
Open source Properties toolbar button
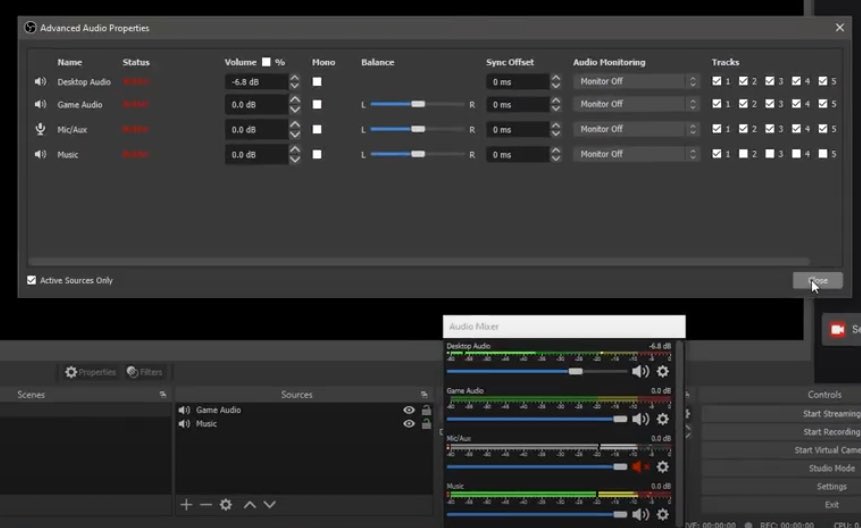coord(91,372)
